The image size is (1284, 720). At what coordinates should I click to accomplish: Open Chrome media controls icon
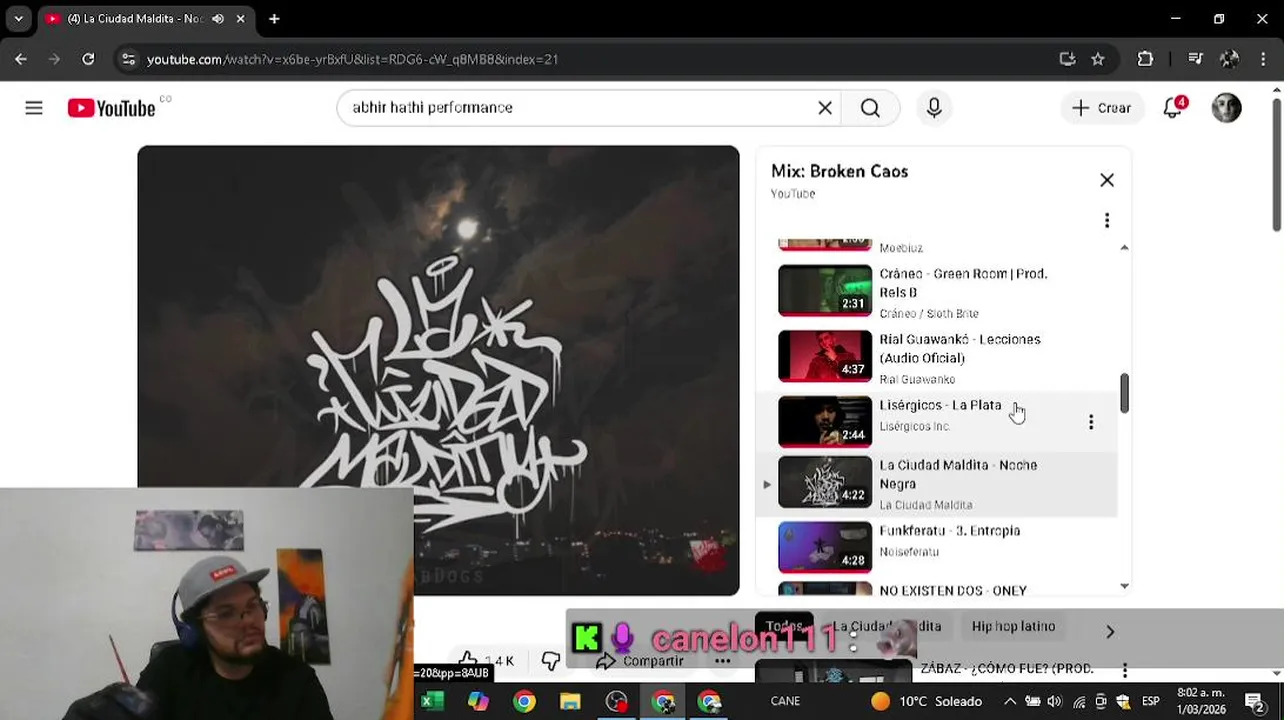[x=1195, y=59]
